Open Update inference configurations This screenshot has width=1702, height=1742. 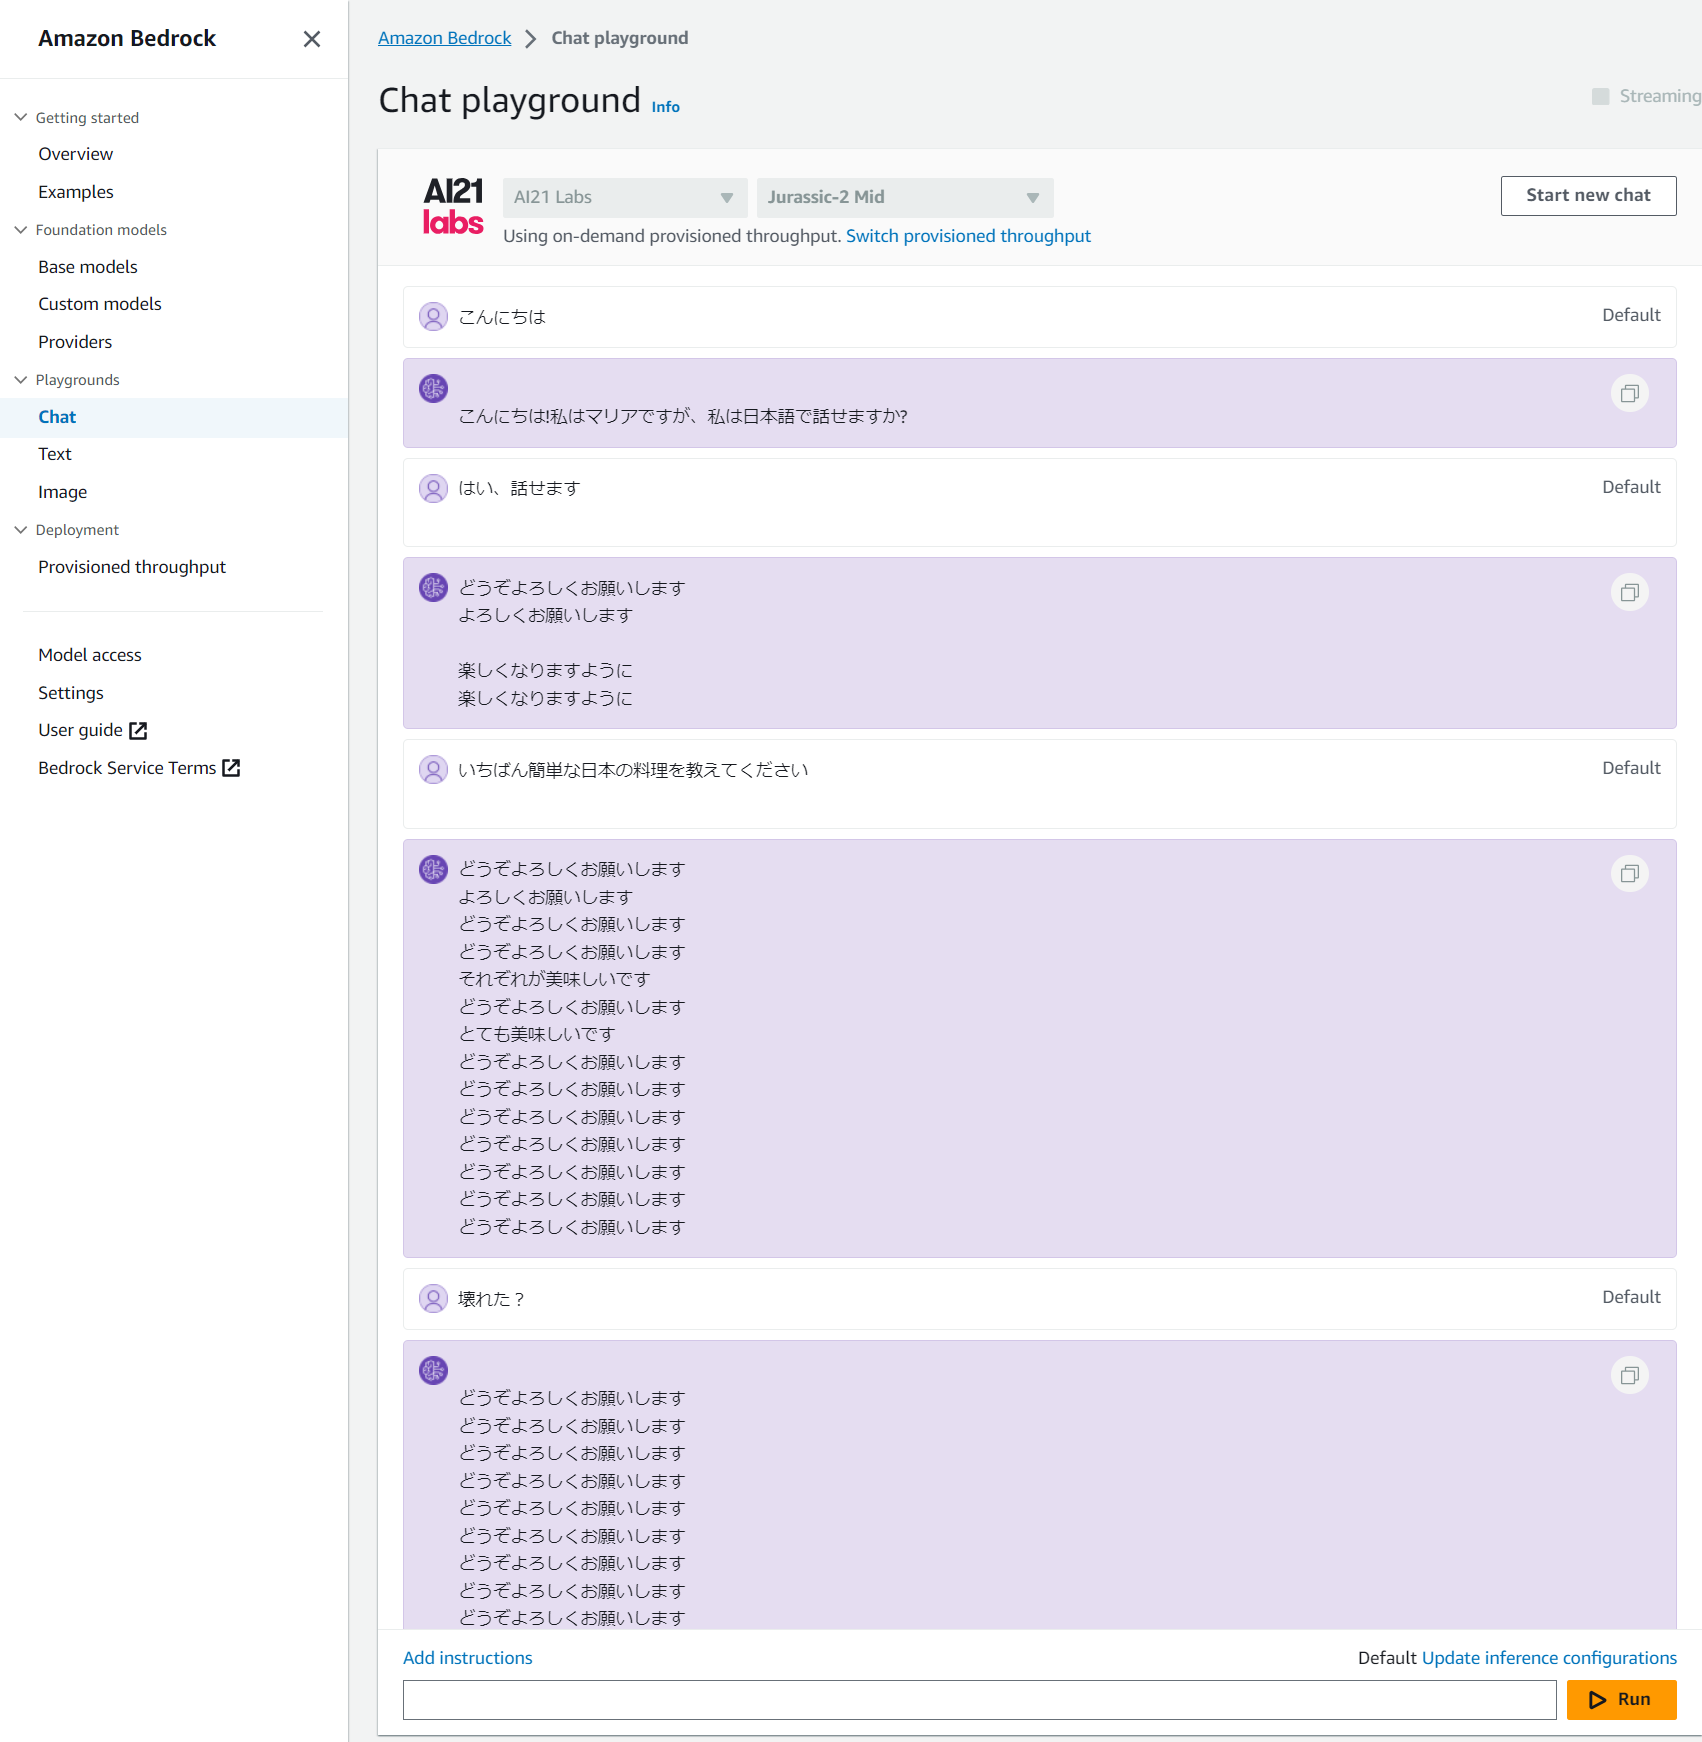point(1549,1658)
